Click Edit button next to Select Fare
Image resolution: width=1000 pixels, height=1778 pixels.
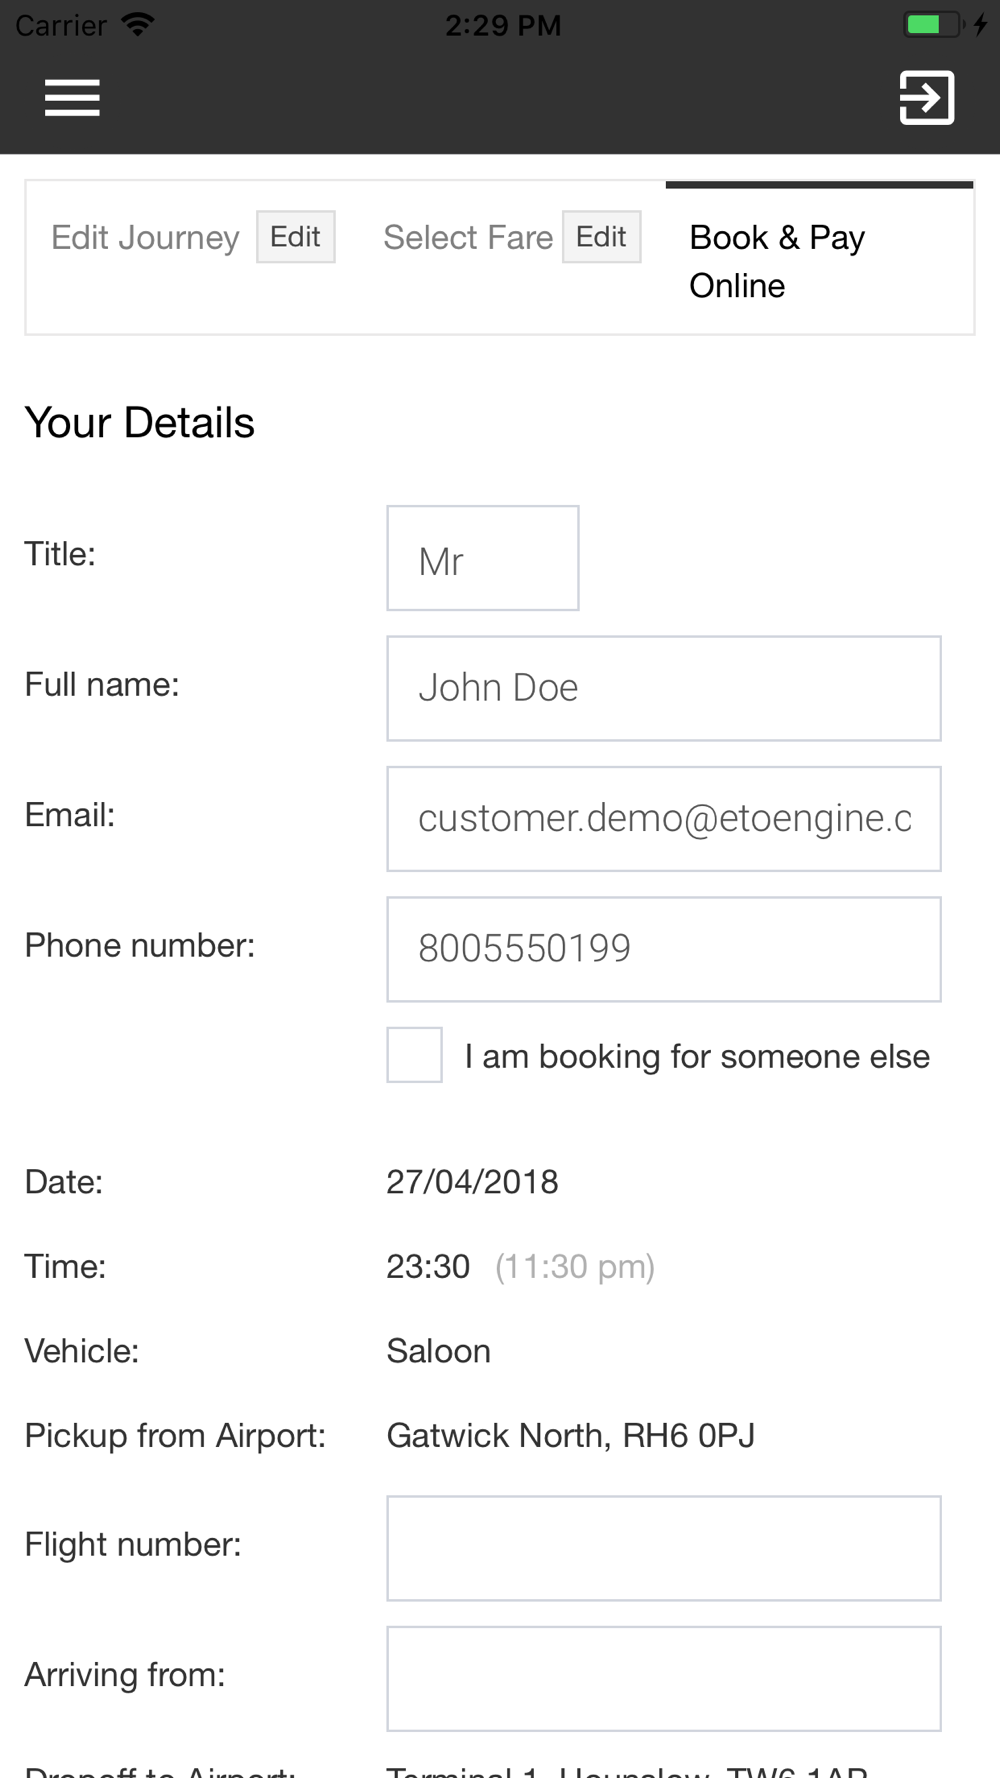[x=602, y=237]
